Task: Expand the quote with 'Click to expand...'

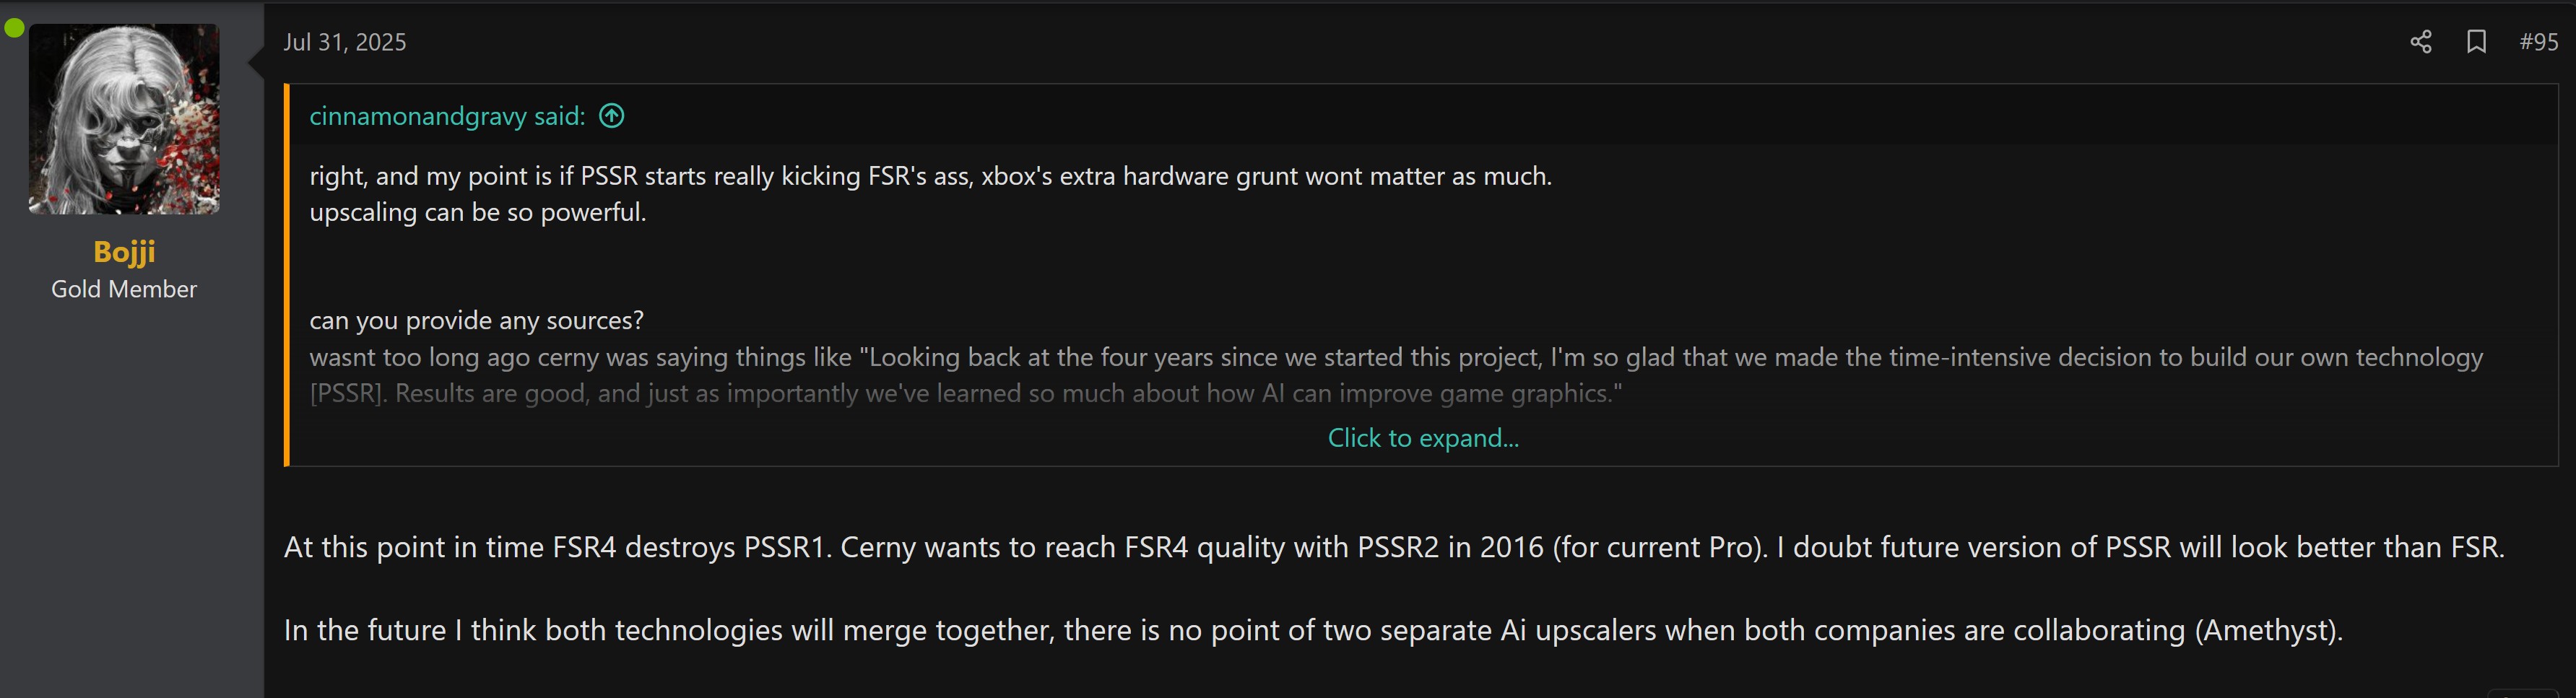Action: (1422, 438)
